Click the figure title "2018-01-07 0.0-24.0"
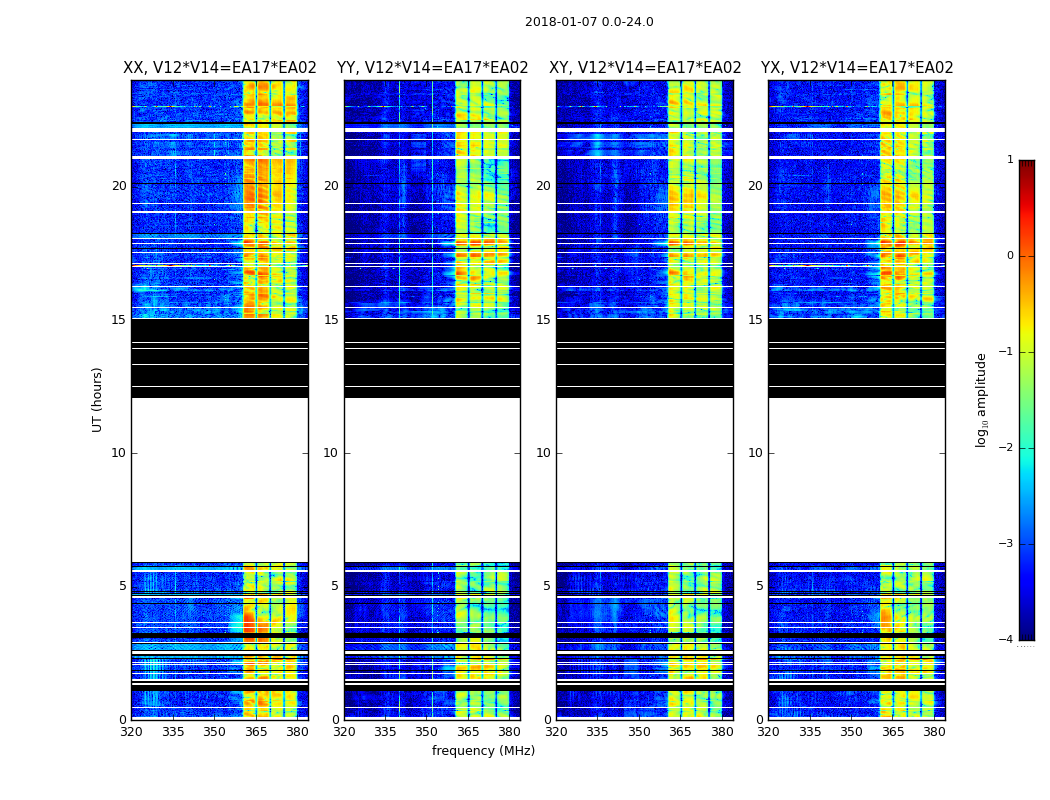1050x800 pixels. pos(589,22)
